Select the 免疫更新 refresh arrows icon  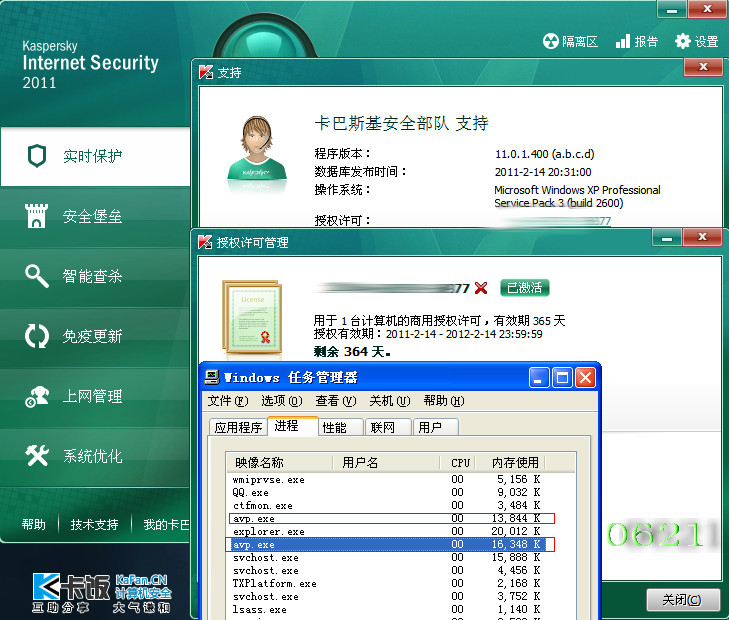37,336
